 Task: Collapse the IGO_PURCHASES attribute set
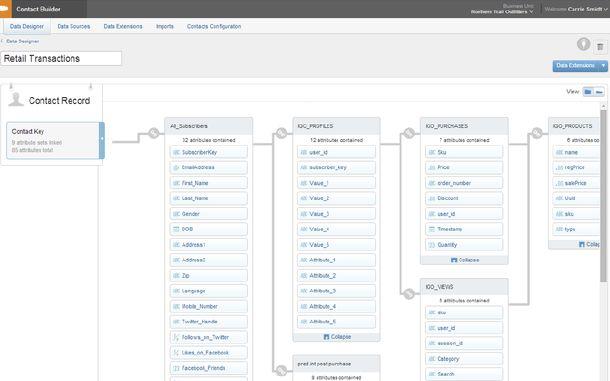[x=465, y=260]
